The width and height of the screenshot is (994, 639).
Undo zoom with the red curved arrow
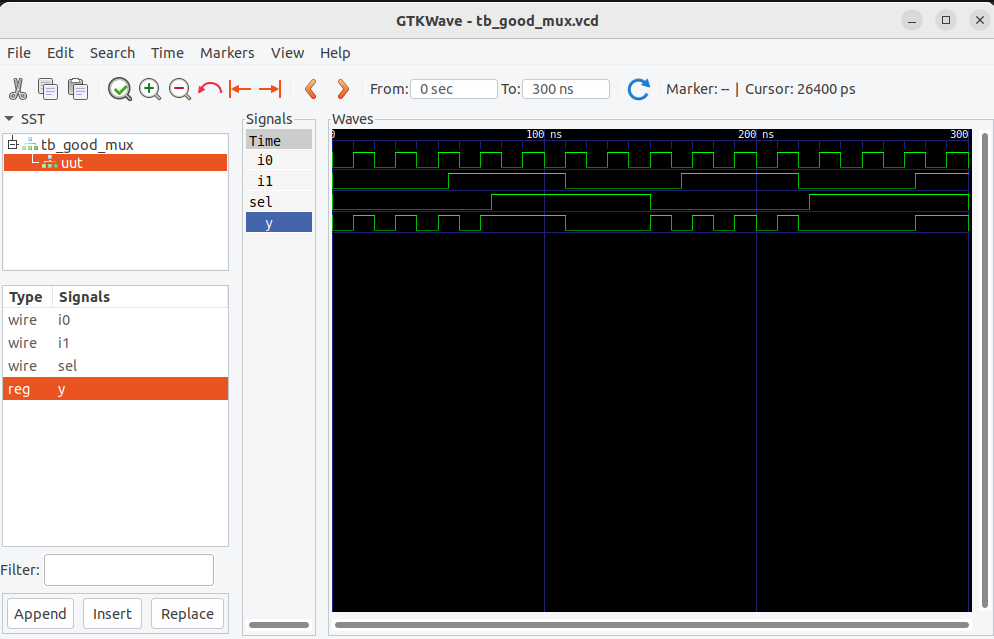(209, 89)
